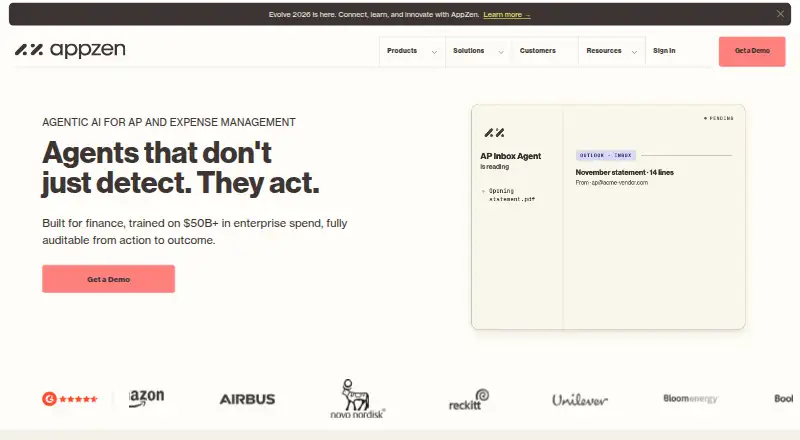Go to the Customers page
The image size is (800, 440).
point(538,51)
